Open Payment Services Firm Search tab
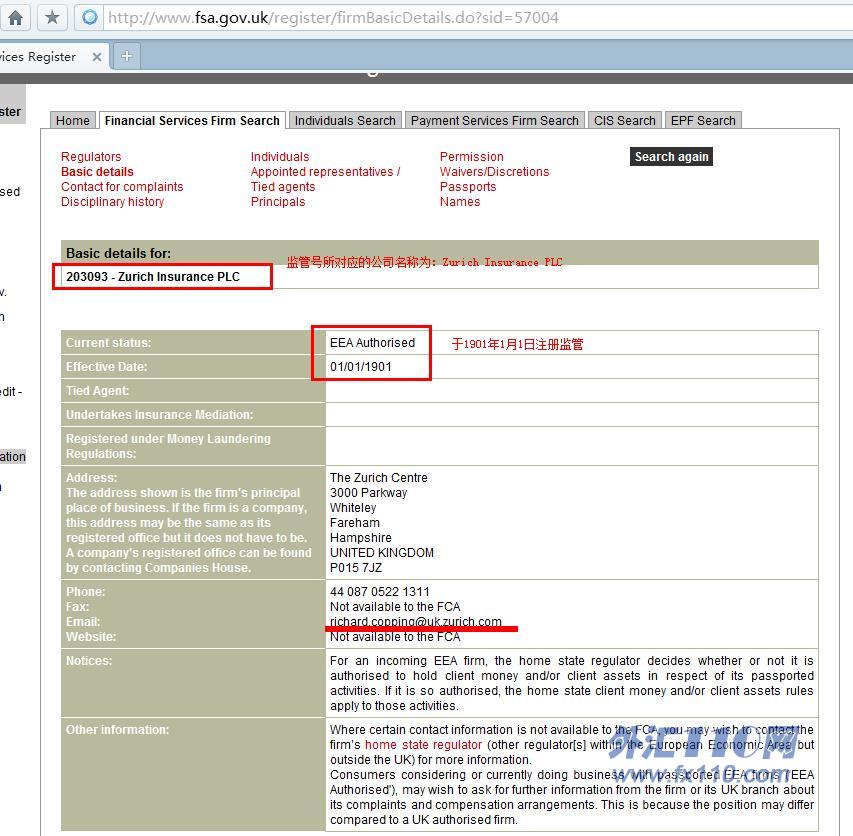853x836 pixels. (x=495, y=120)
